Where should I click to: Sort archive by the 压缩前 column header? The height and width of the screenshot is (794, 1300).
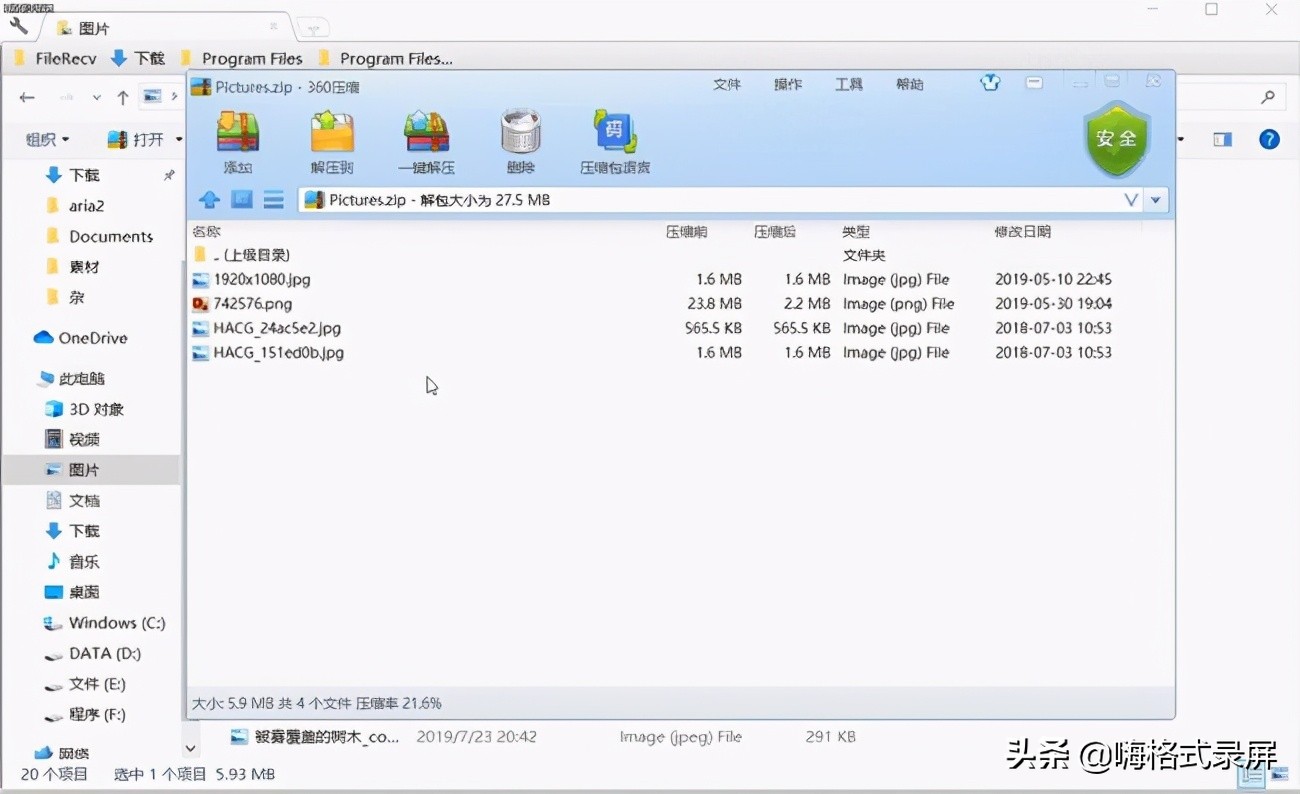pos(686,232)
